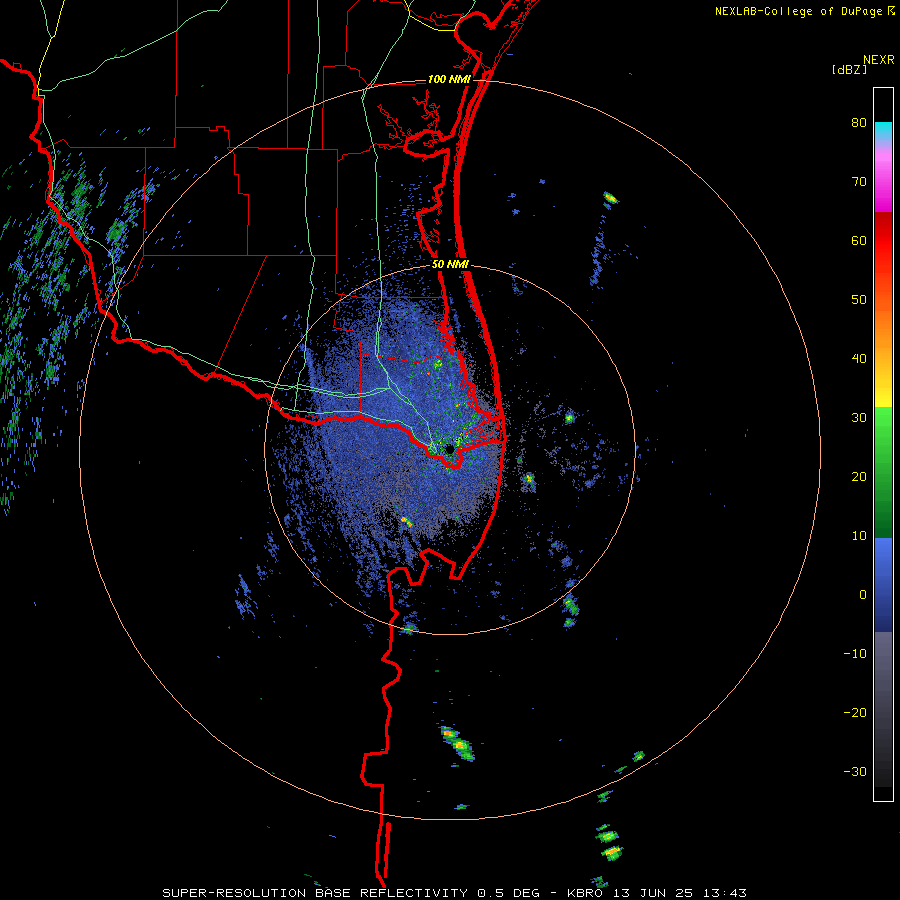Click the bottom caption reading SUPER-RESOLUTION BASE REFLECTIVITY
This screenshot has height=900, width=900.
pos(315,893)
